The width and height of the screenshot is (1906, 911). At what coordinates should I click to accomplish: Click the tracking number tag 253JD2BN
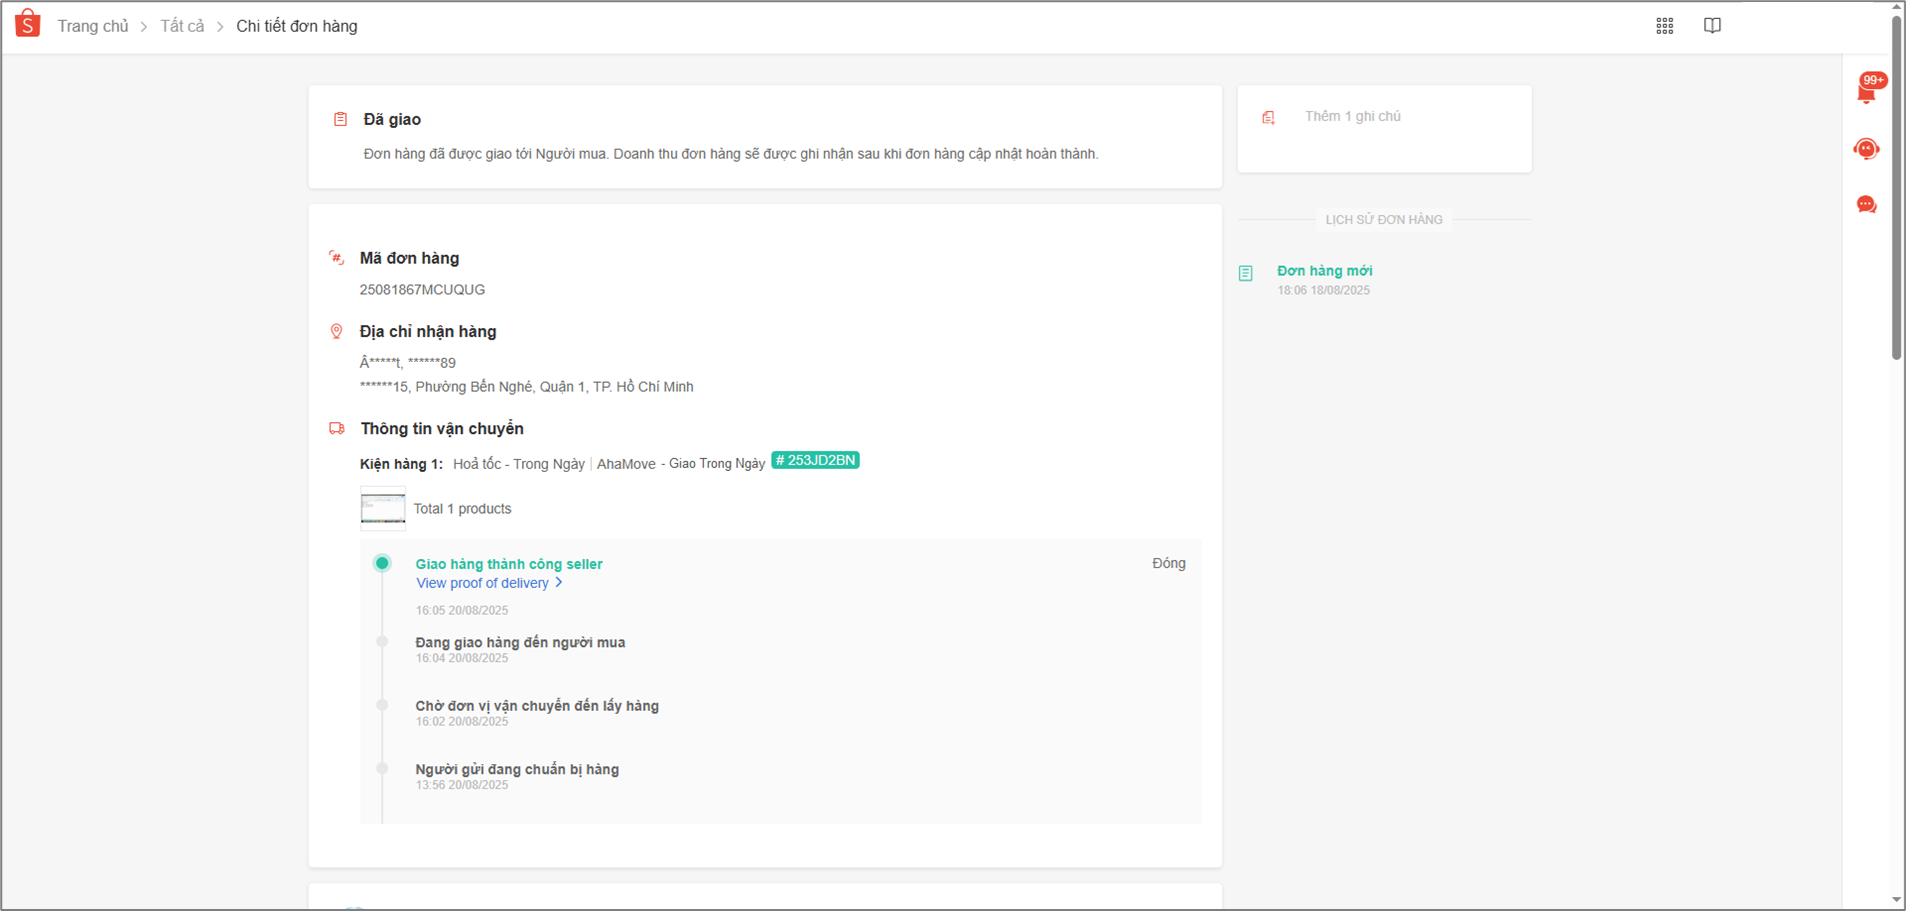[x=815, y=460]
